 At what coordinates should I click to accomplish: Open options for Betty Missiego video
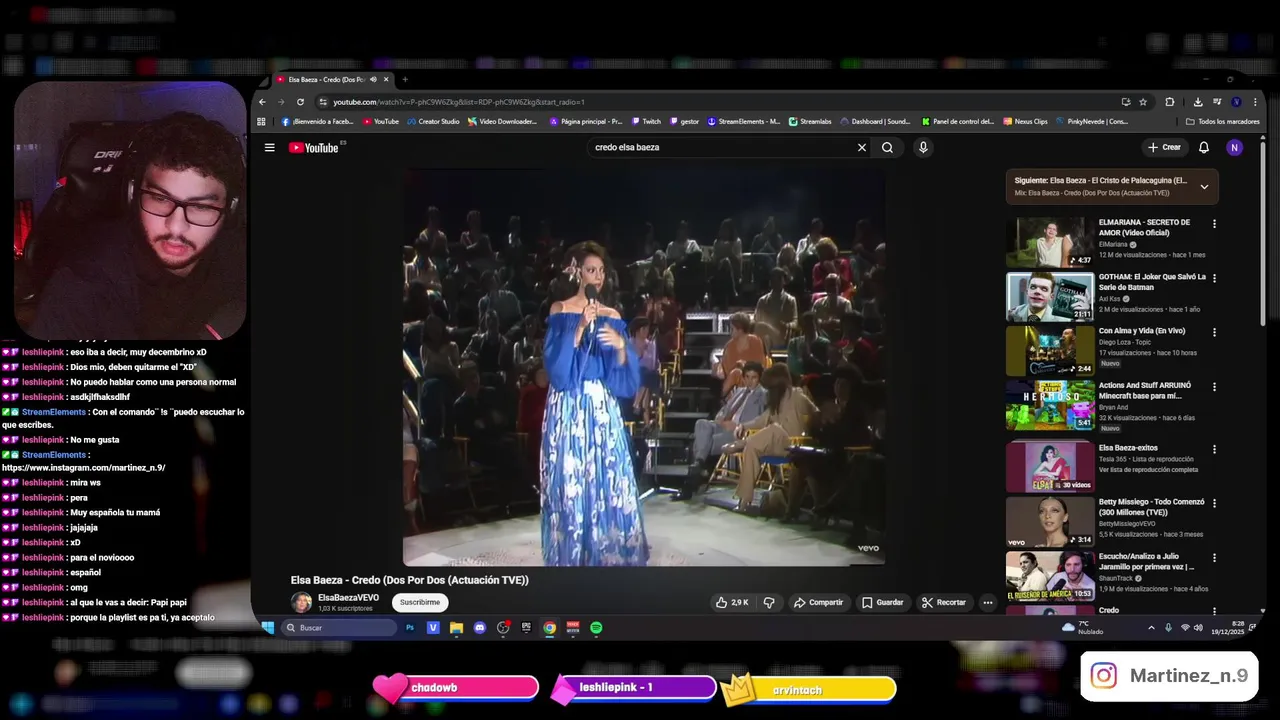[x=1214, y=504]
